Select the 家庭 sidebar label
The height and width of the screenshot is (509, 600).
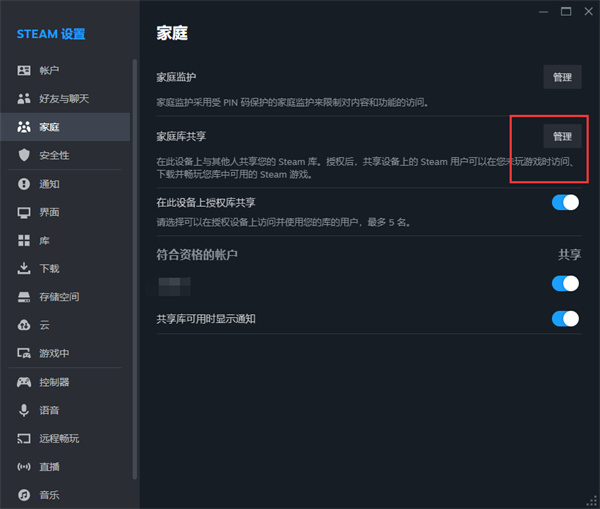(x=49, y=127)
